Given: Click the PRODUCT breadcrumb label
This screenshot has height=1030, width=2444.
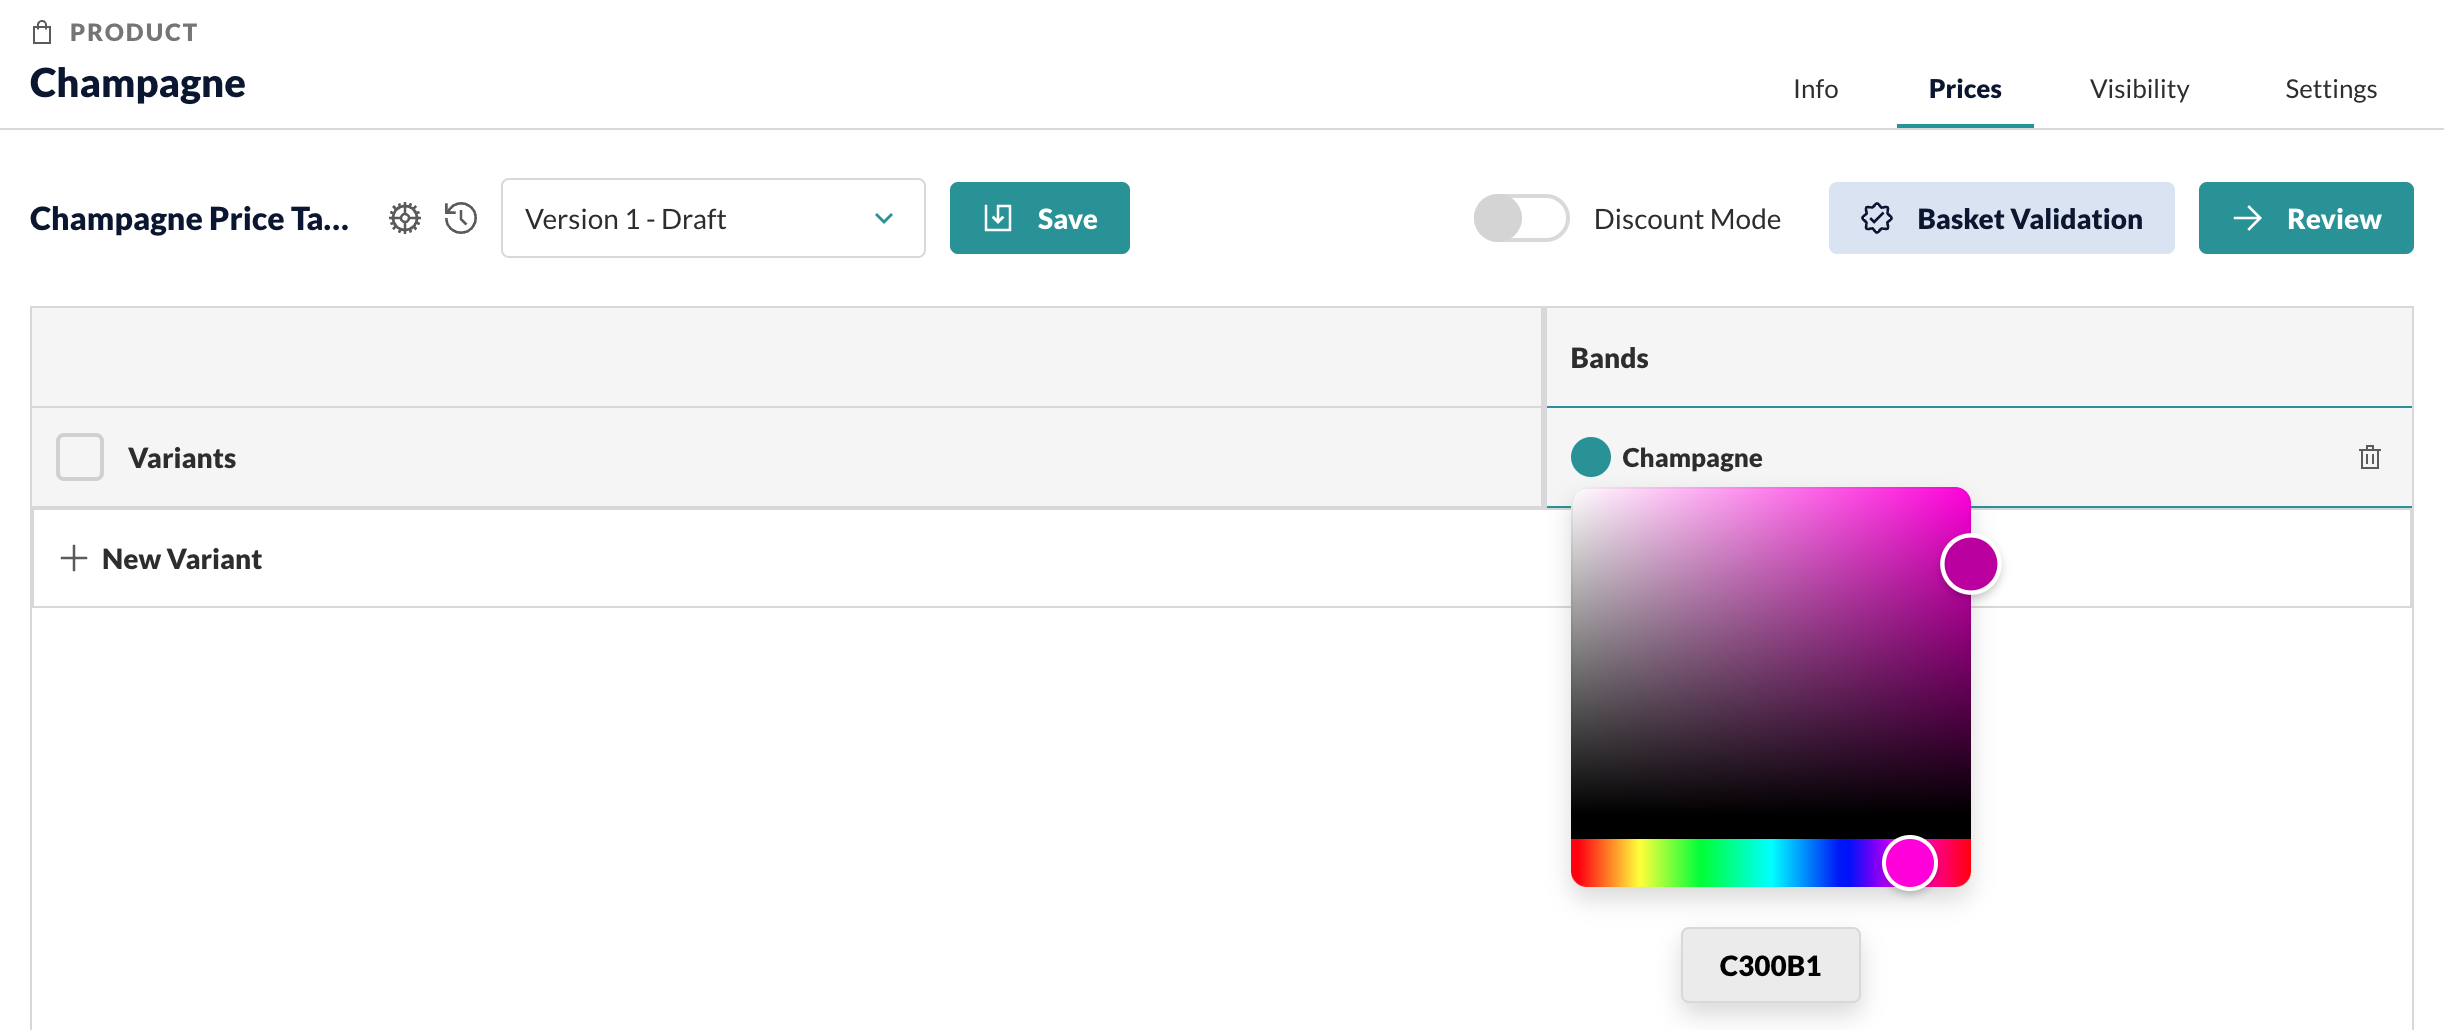Looking at the screenshot, I should pyautogui.click(x=134, y=32).
